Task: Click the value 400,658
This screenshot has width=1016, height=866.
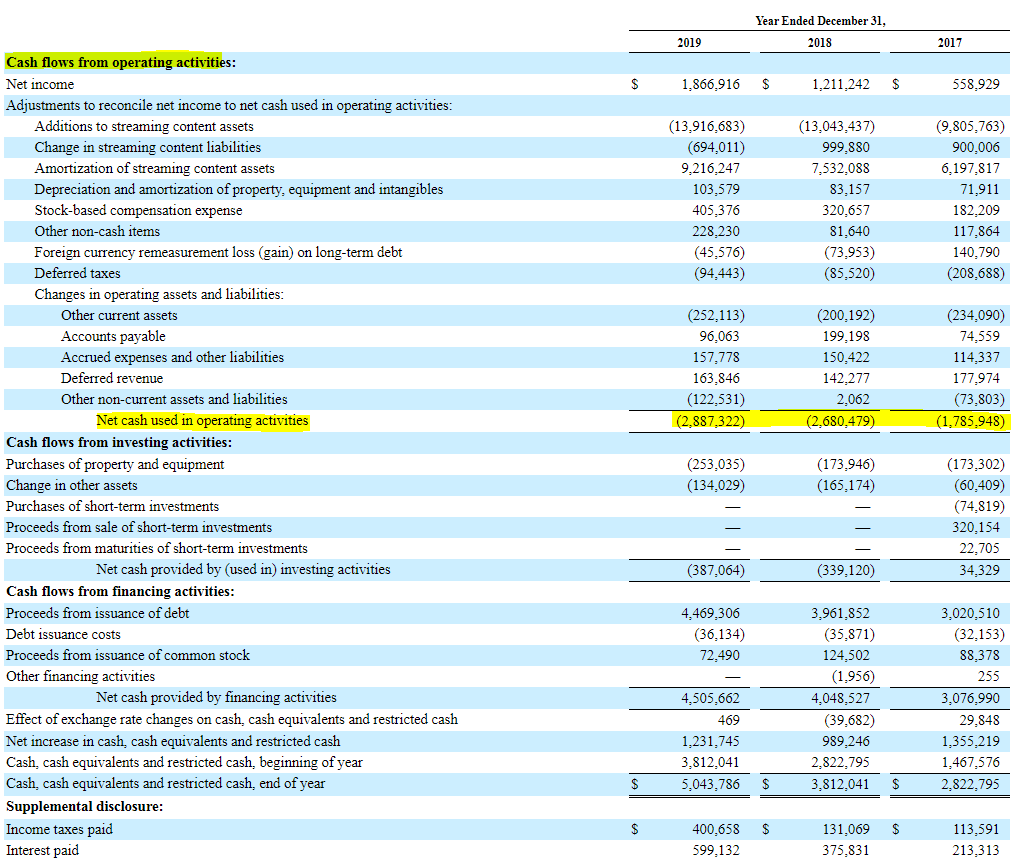Action: point(716,829)
